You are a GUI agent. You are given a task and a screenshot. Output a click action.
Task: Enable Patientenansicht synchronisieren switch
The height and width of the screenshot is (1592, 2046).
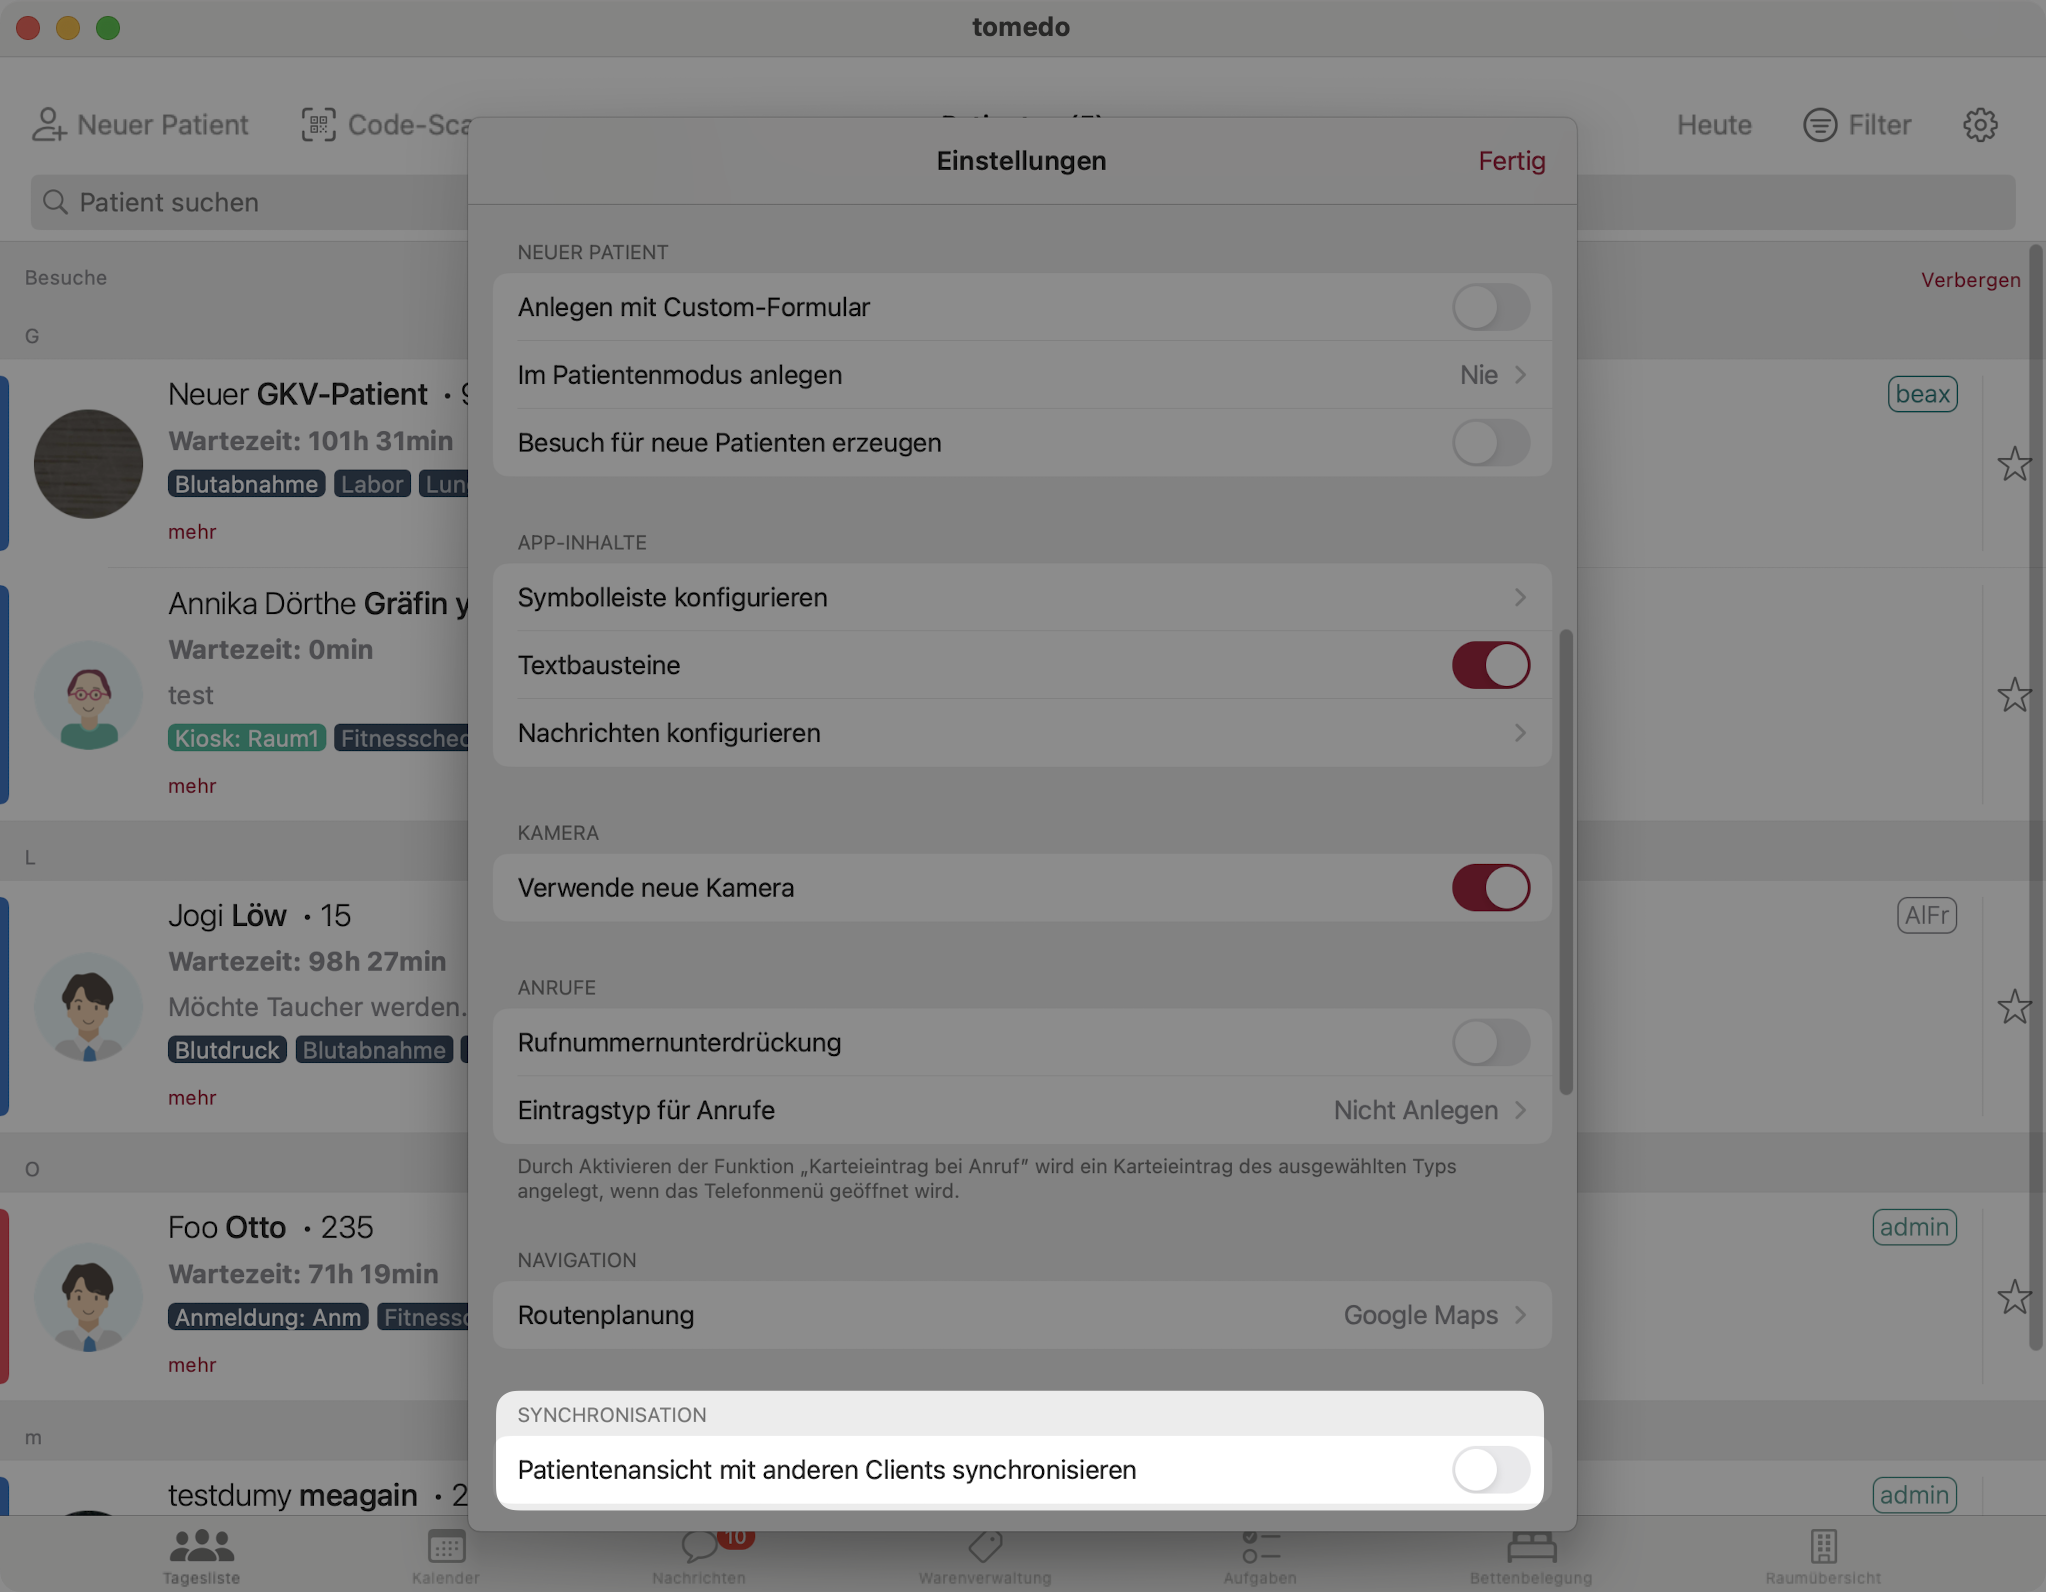coord(1490,1470)
